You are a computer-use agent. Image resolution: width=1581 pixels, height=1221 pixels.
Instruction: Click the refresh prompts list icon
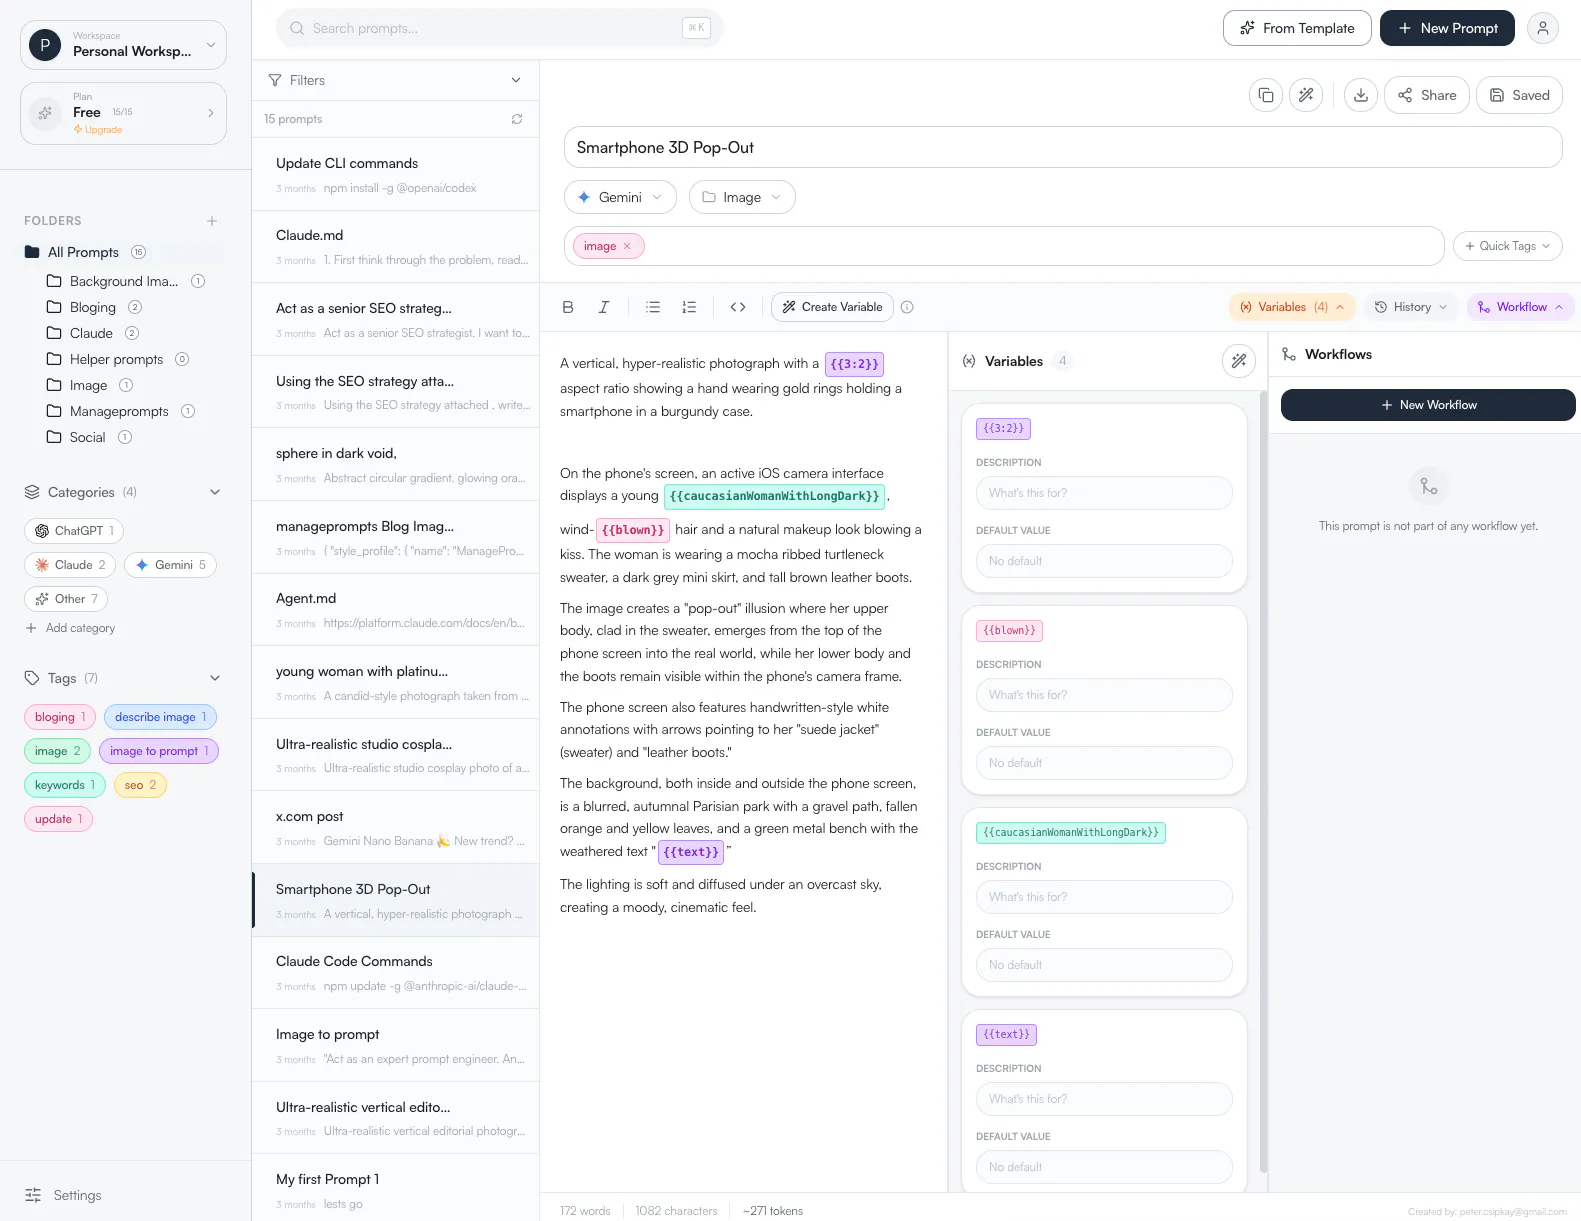coord(517,119)
